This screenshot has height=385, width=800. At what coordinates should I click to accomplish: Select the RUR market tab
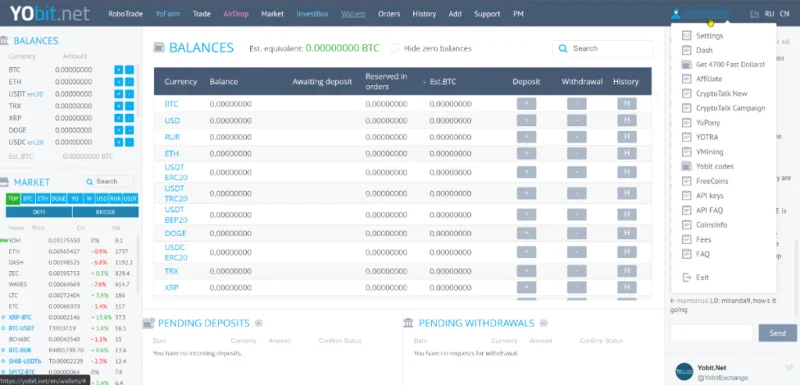point(115,199)
